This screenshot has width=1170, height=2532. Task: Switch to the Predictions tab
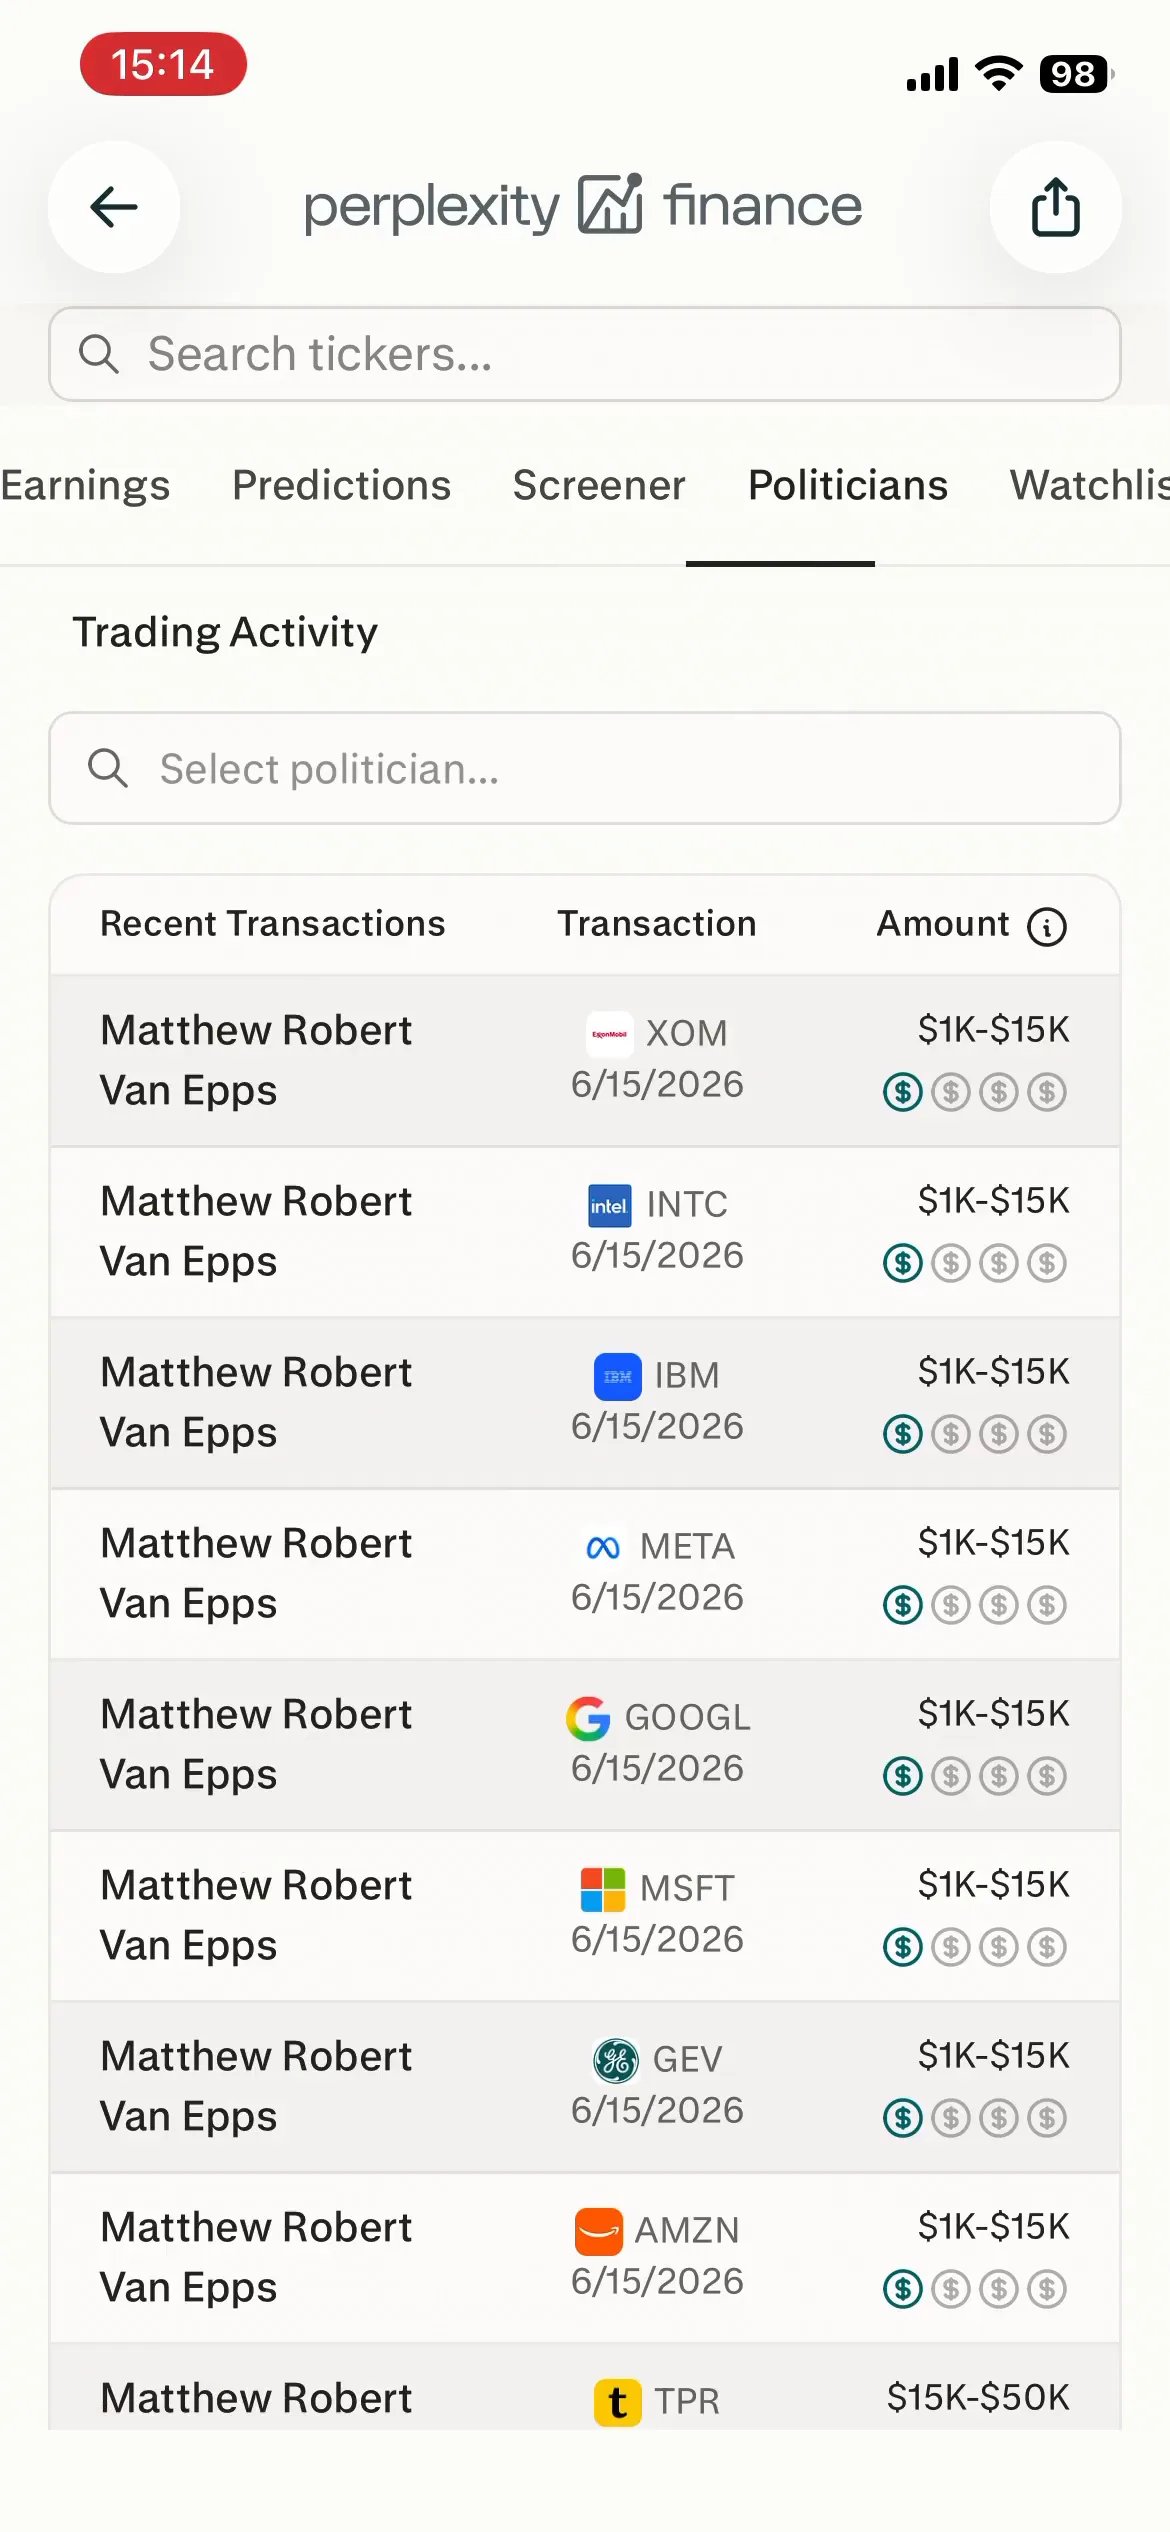pyautogui.click(x=341, y=486)
